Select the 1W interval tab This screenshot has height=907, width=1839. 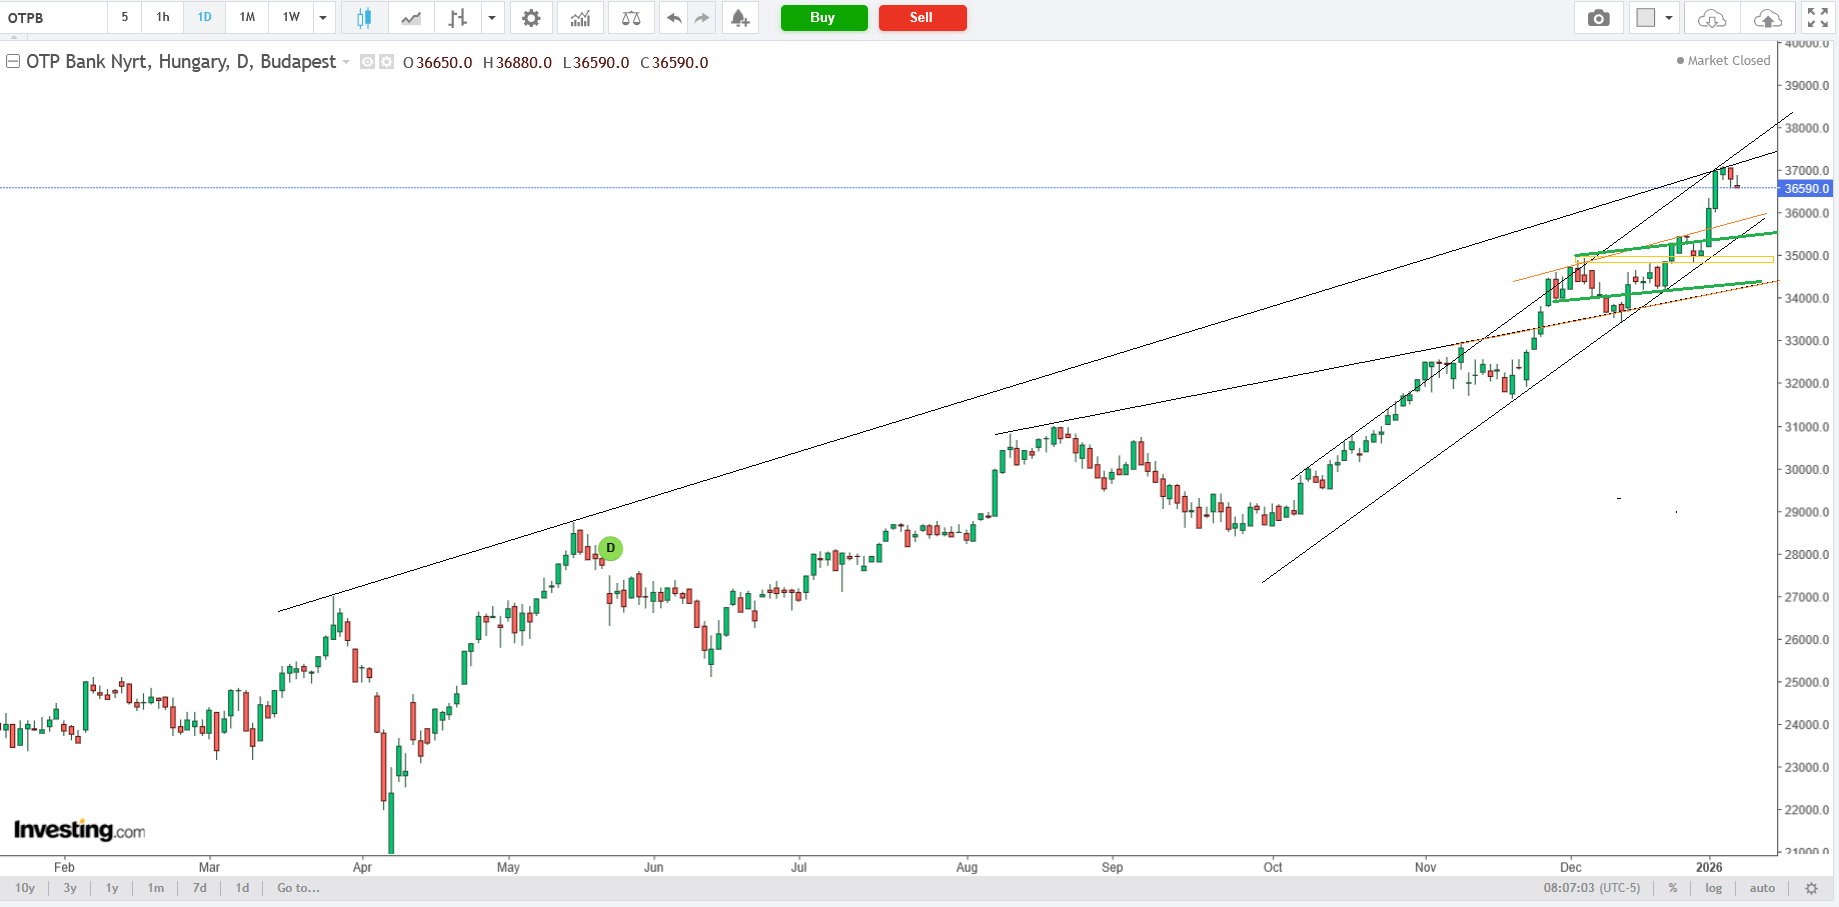tap(291, 17)
